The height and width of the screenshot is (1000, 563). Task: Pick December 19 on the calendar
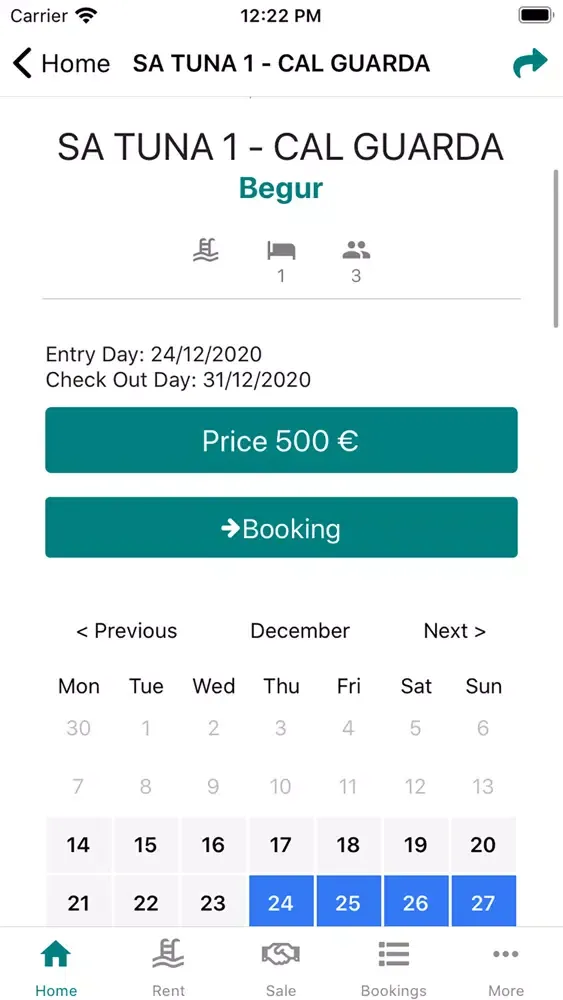click(416, 845)
